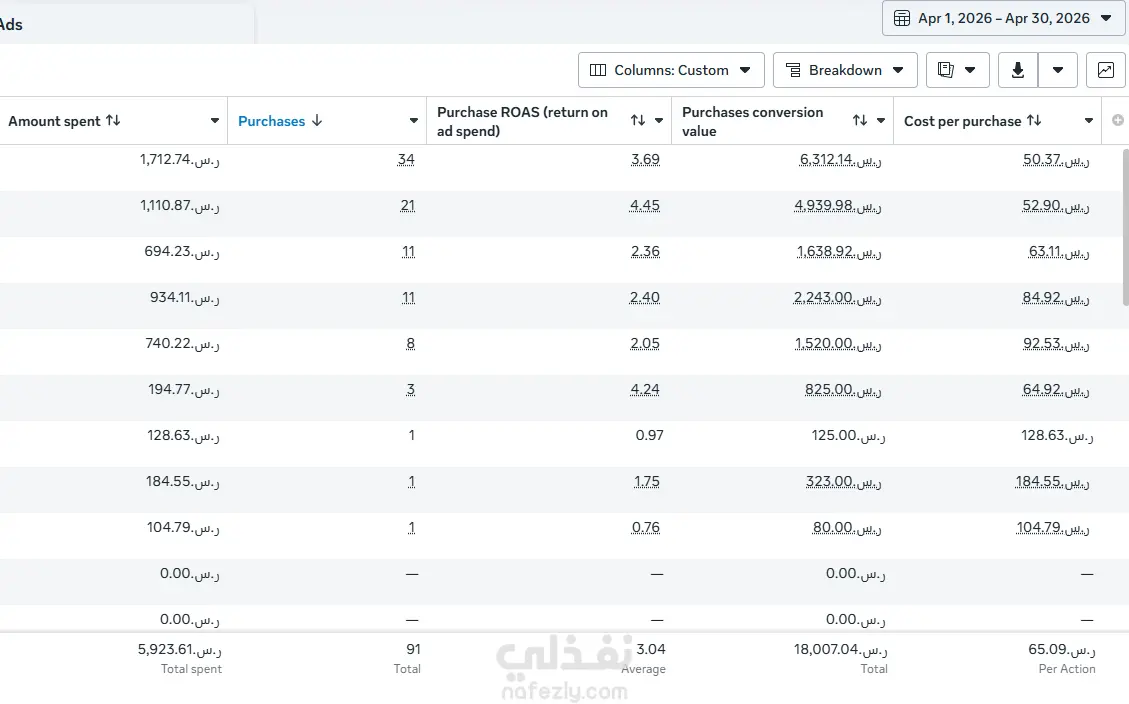
Task: Click the 2.40 ROAS value
Action: (644, 297)
